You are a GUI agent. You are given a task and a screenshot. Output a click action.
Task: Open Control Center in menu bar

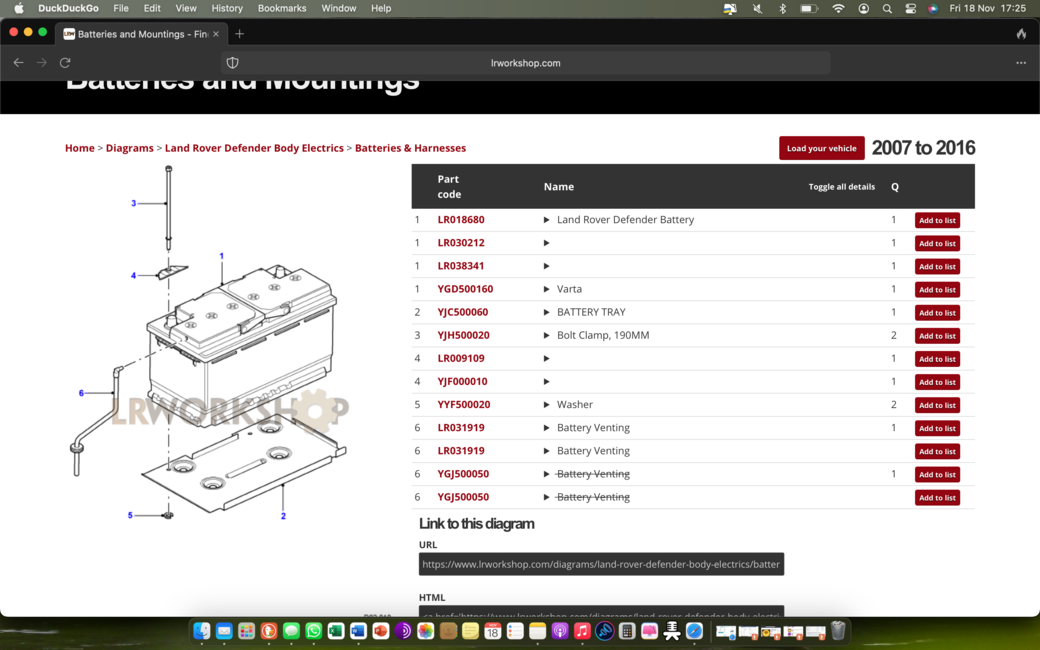click(x=910, y=9)
